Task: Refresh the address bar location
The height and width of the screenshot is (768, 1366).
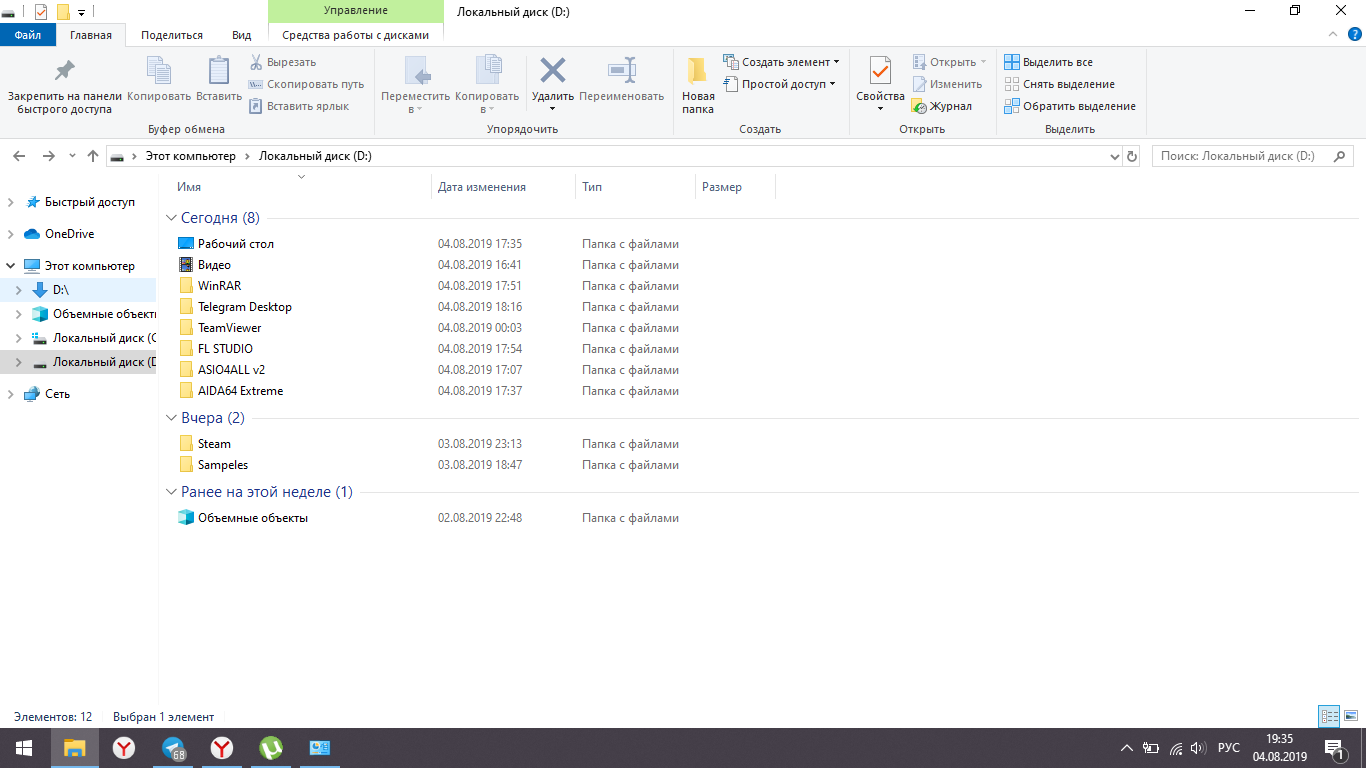Action: pyautogui.click(x=1132, y=157)
